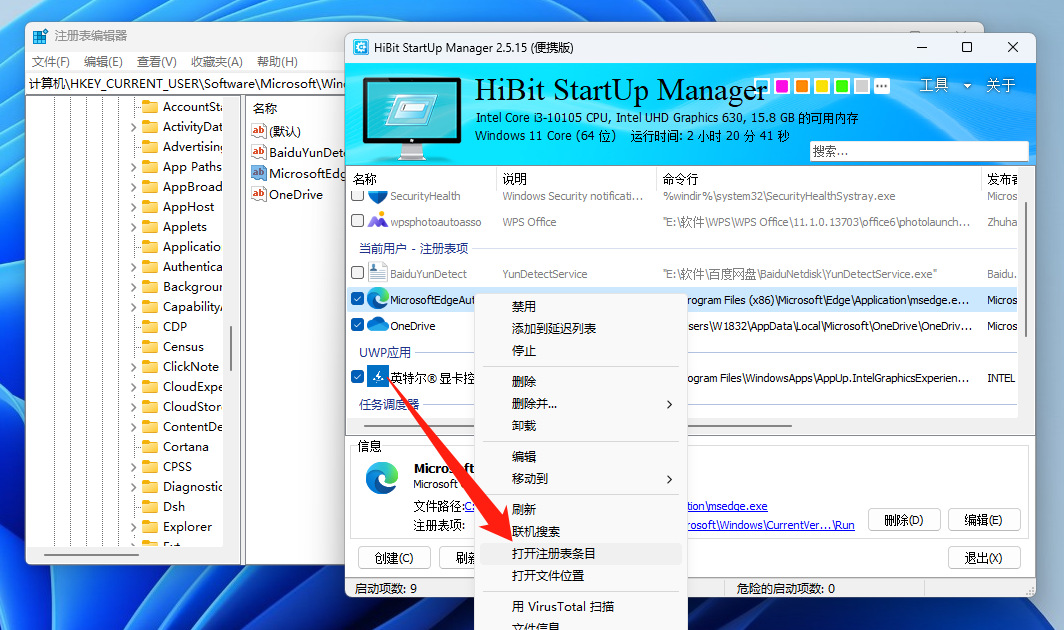1064x630 pixels.
Task: Click the 搜索... search field
Action: point(919,151)
